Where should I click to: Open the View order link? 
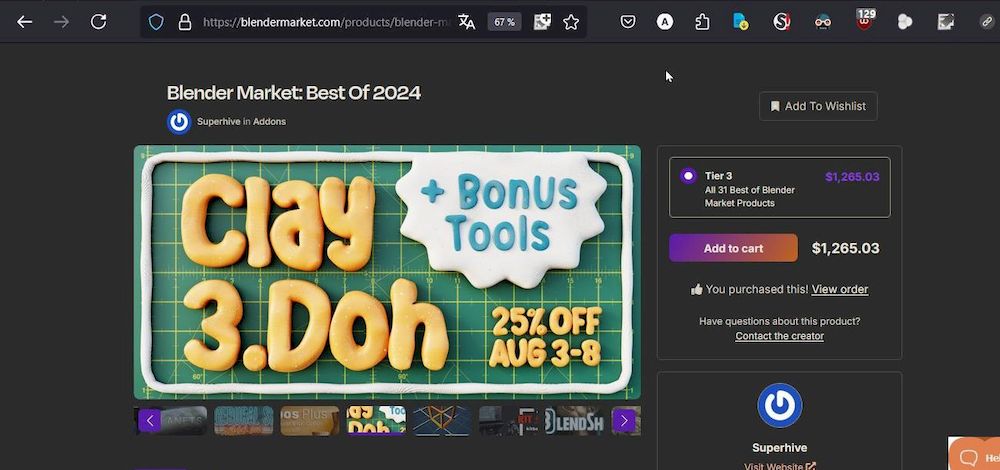tap(839, 290)
